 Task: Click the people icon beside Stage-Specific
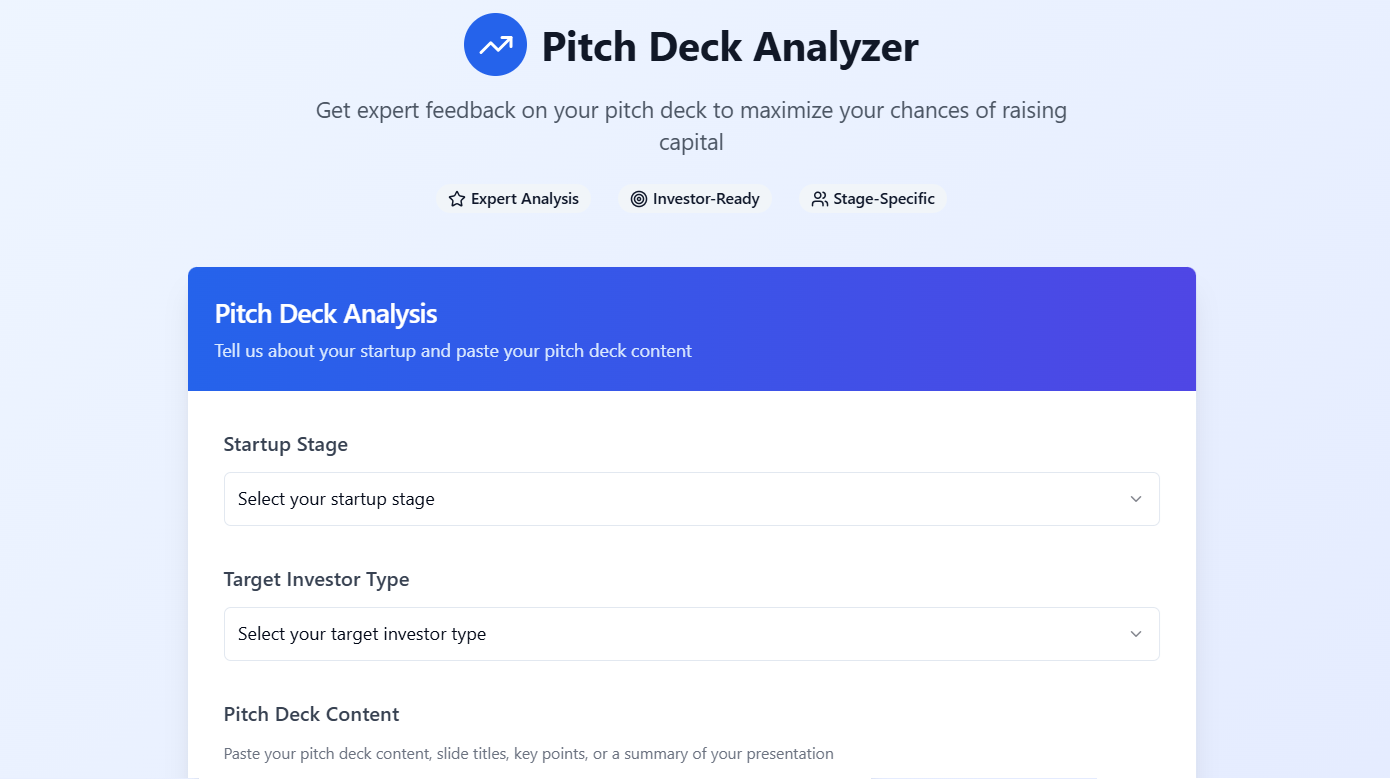pyautogui.click(x=819, y=199)
